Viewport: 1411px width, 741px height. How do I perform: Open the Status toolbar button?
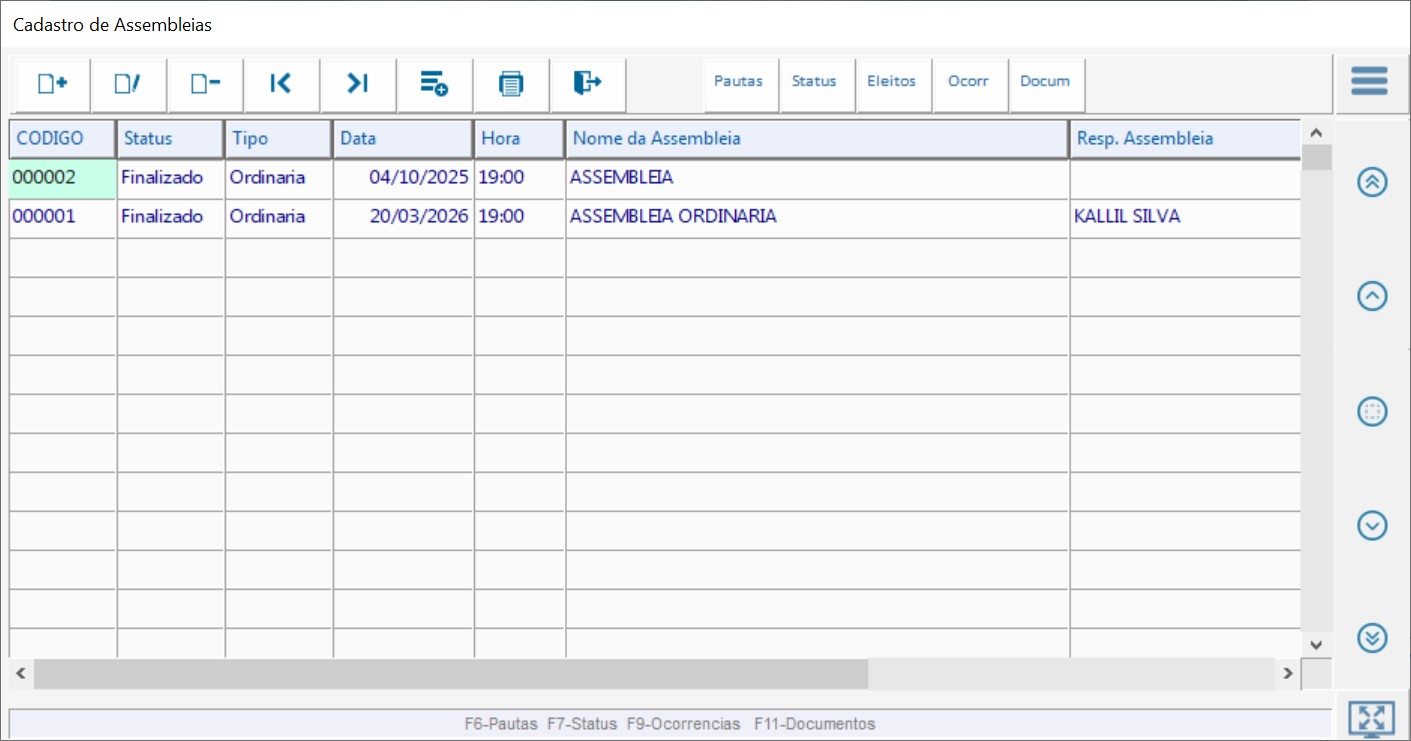(814, 82)
